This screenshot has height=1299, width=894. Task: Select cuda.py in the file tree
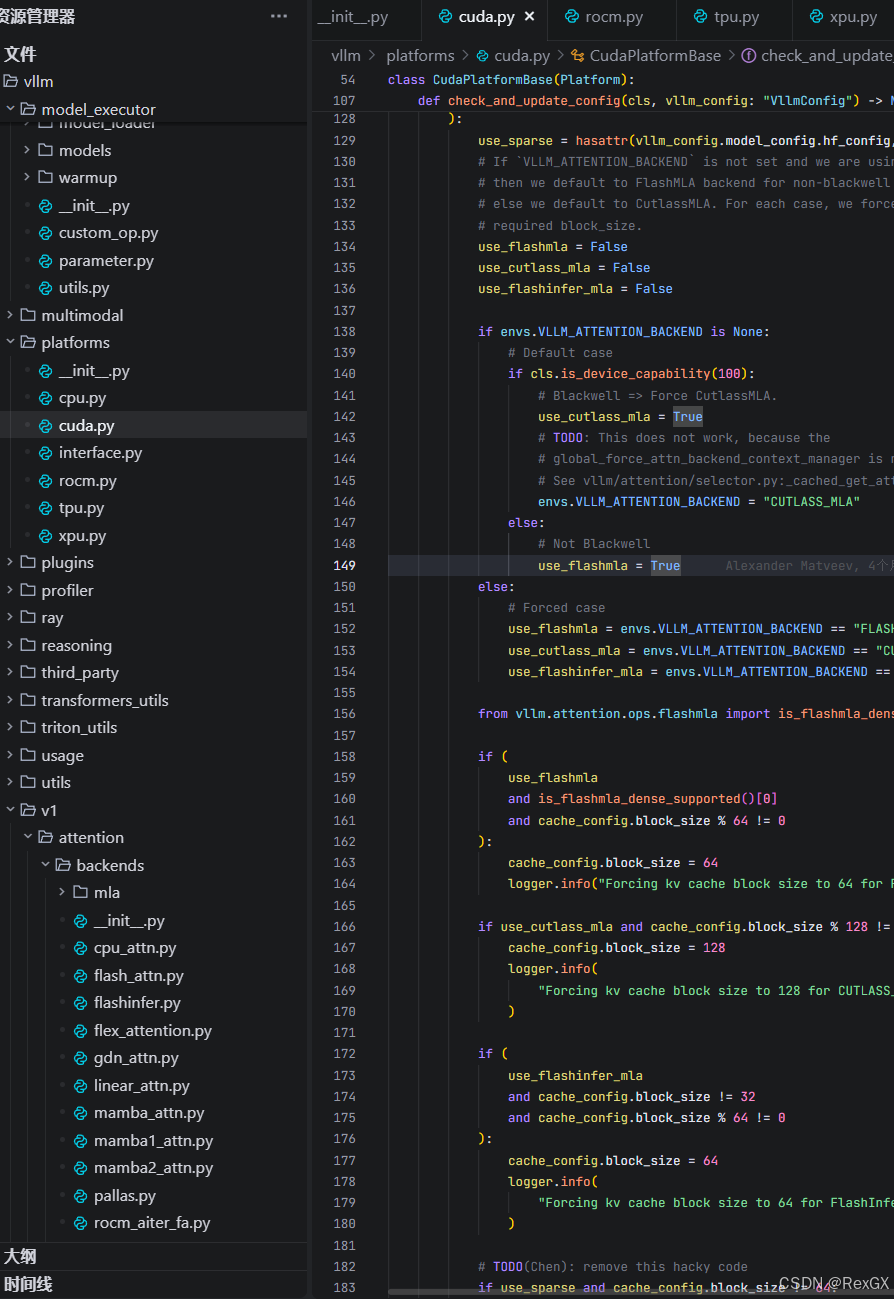click(86, 425)
